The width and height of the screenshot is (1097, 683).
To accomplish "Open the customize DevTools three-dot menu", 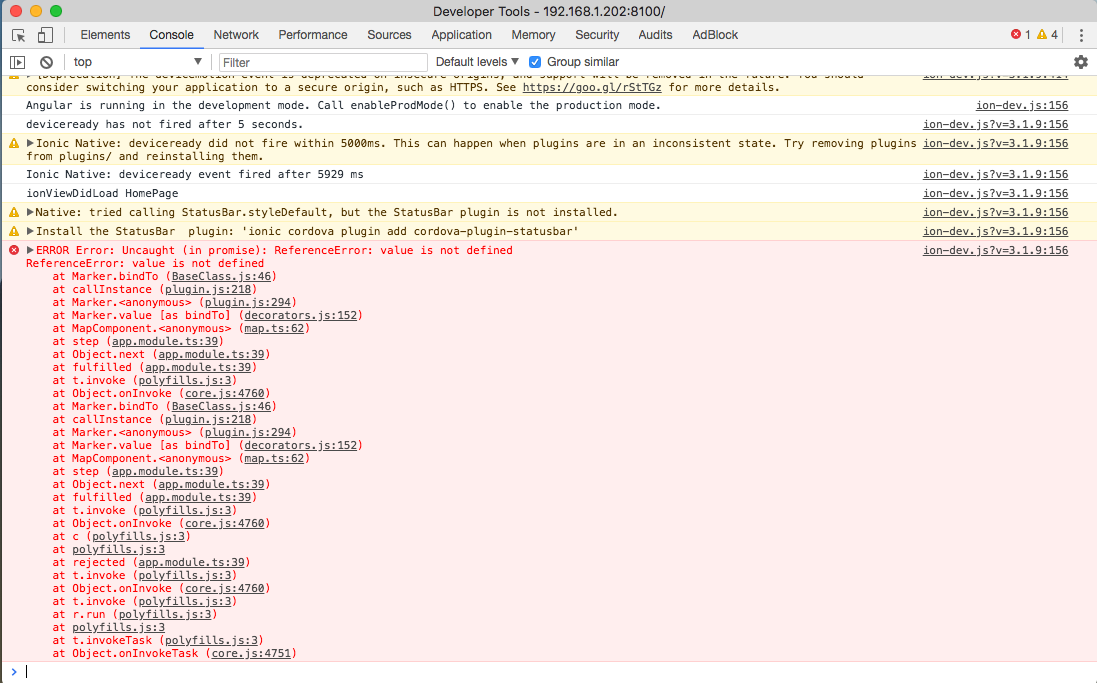I will click(1082, 34).
